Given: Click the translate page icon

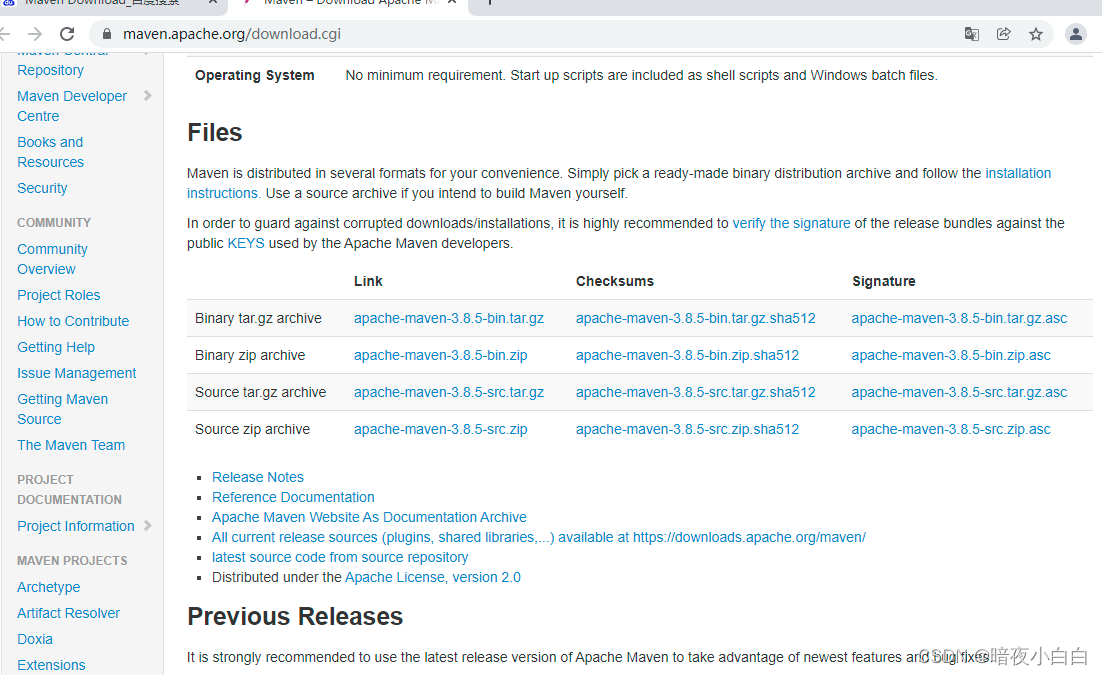Looking at the screenshot, I should coord(971,34).
